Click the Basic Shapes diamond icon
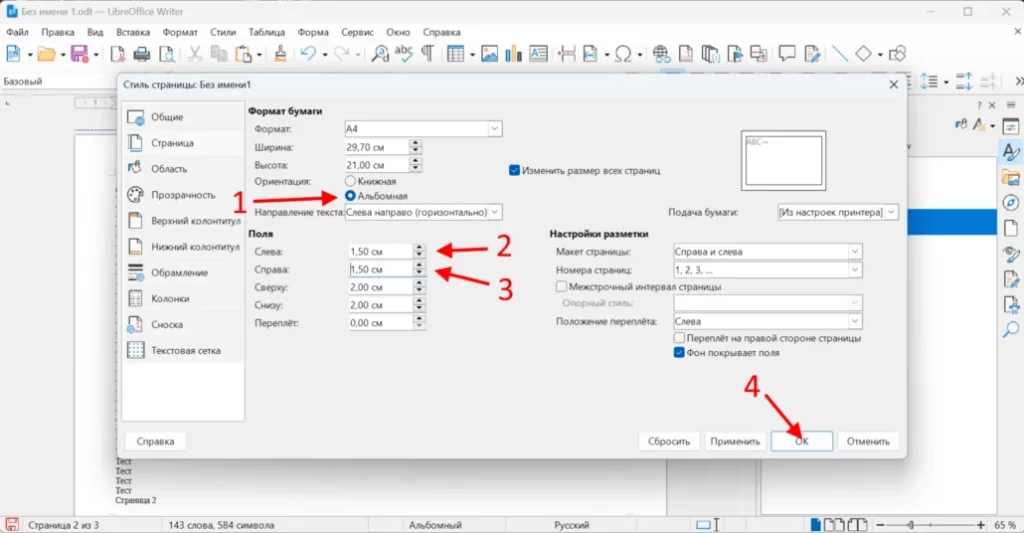The height and width of the screenshot is (533, 1024). coord(863,54)
